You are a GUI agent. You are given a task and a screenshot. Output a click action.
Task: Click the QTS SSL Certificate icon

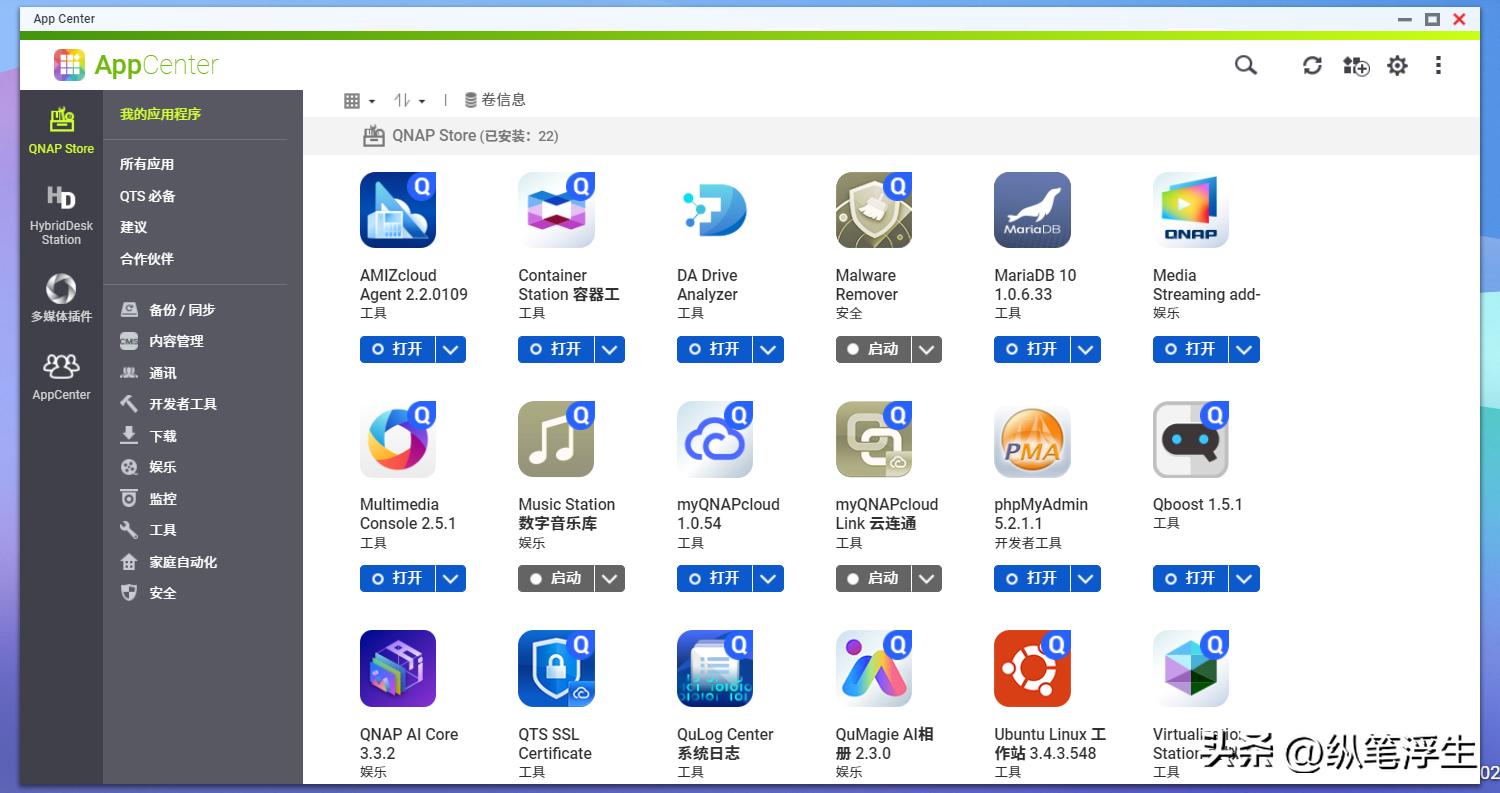(556, 668)
